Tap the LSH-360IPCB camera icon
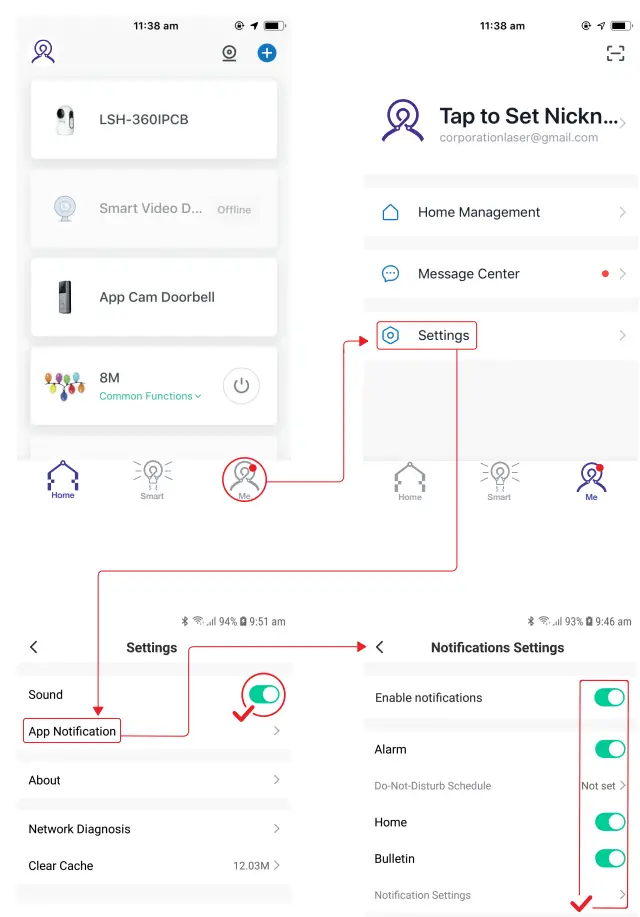Viewport: 640px width, 917px height. (x=65, y=120)
